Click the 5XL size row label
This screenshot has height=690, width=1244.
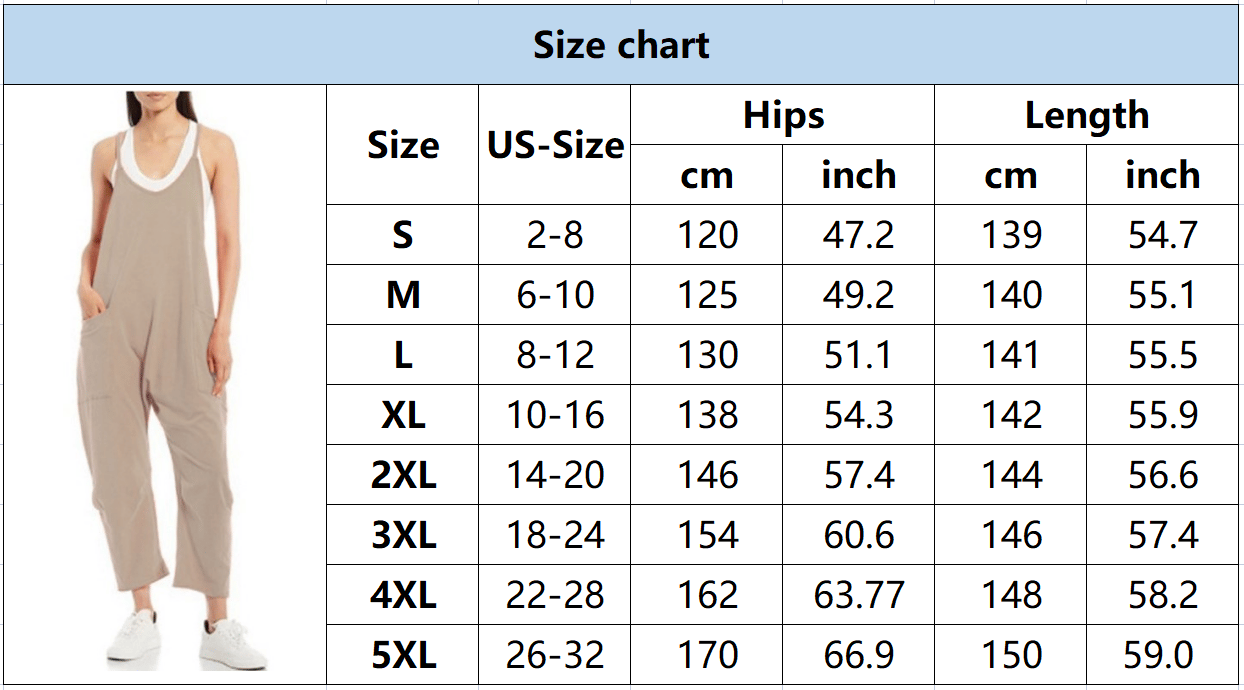403,655
